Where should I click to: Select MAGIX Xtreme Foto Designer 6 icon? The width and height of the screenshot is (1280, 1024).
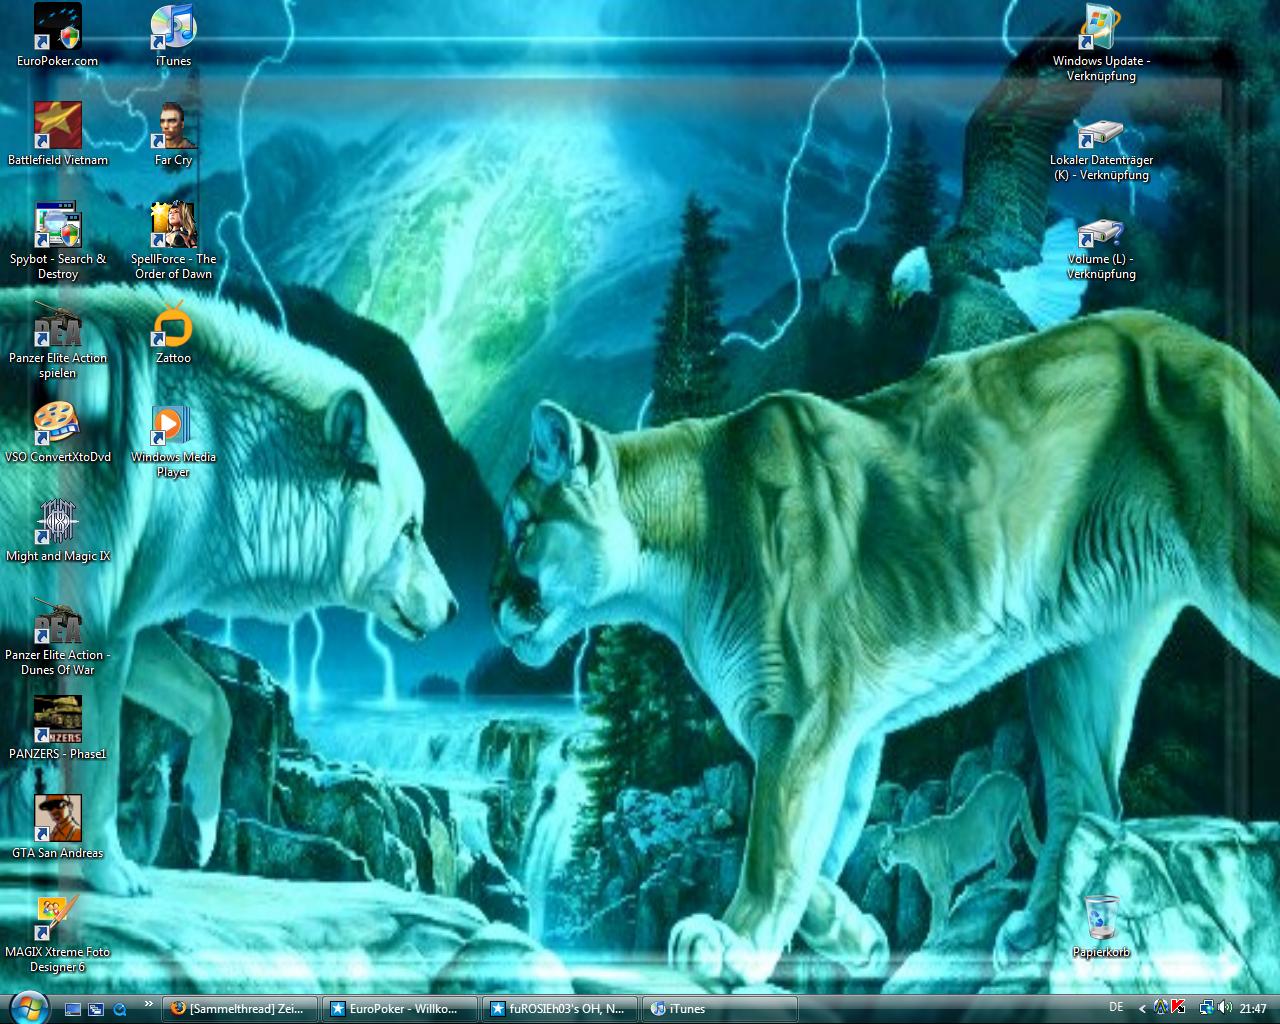[x=57, y=934]
